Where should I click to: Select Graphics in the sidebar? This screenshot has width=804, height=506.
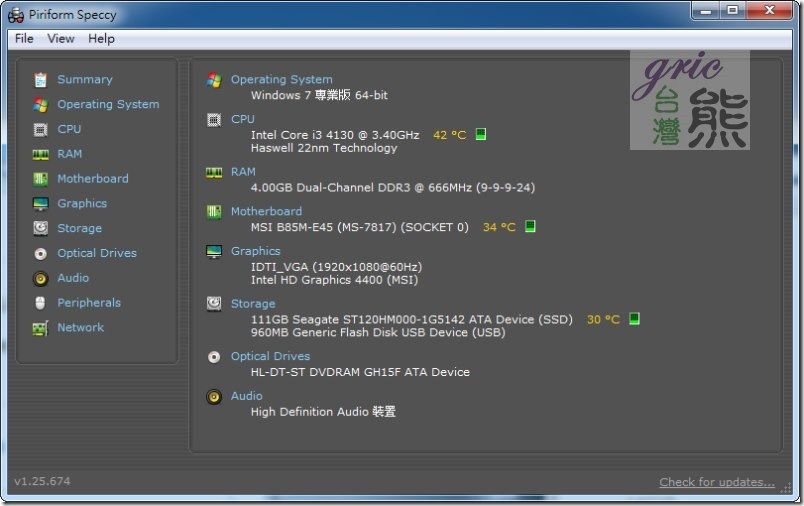click(x=82, y=204)
